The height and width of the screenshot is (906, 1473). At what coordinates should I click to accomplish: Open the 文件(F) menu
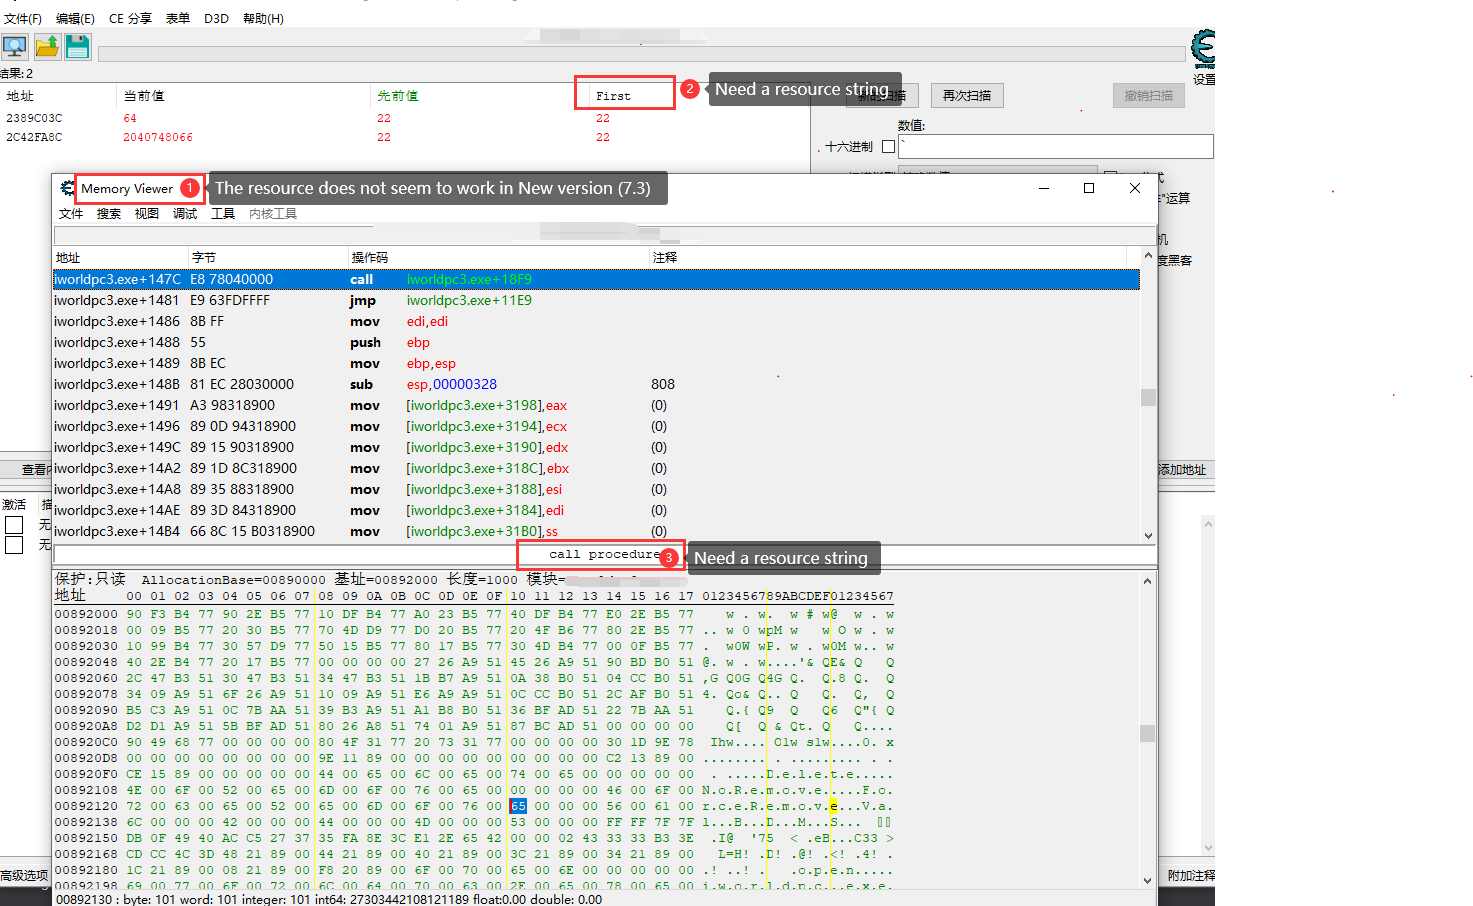[24, 17]
